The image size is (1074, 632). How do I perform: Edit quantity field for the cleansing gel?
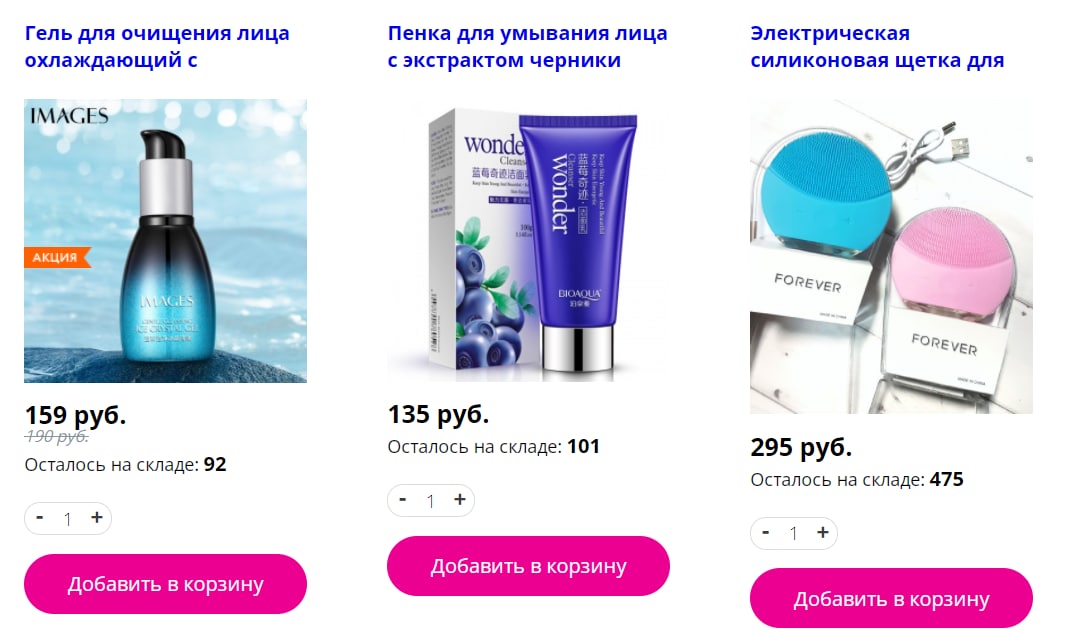point(68,519)
